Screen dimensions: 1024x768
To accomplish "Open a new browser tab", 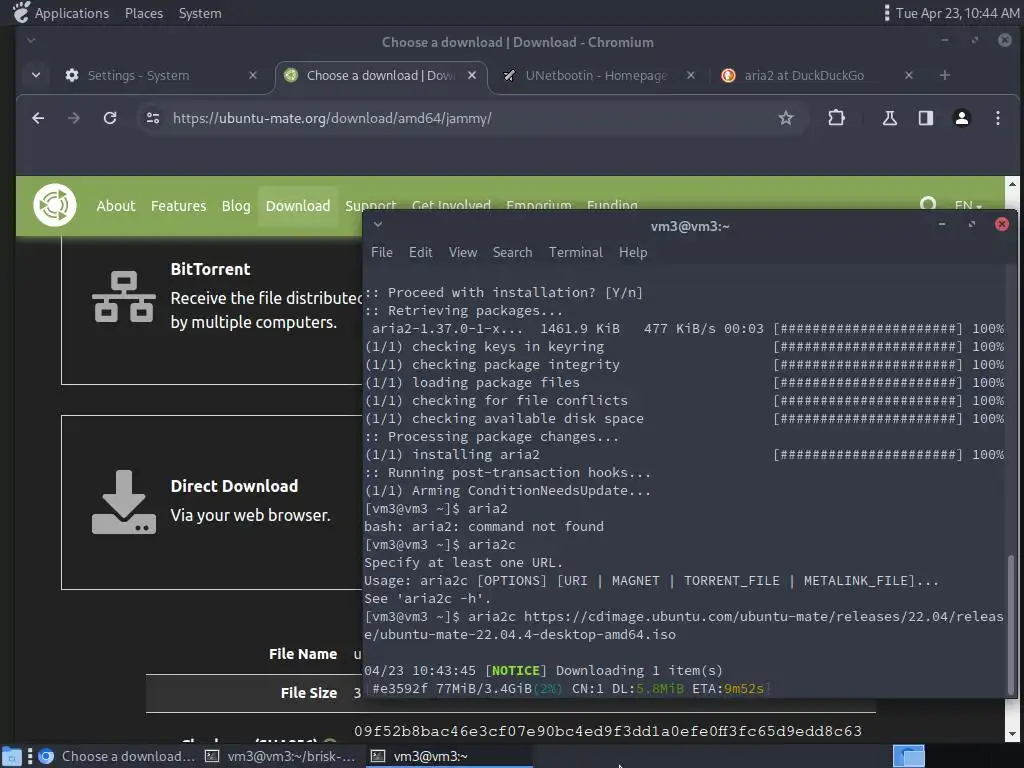I will pyautogui.click(x=944, y=76).
